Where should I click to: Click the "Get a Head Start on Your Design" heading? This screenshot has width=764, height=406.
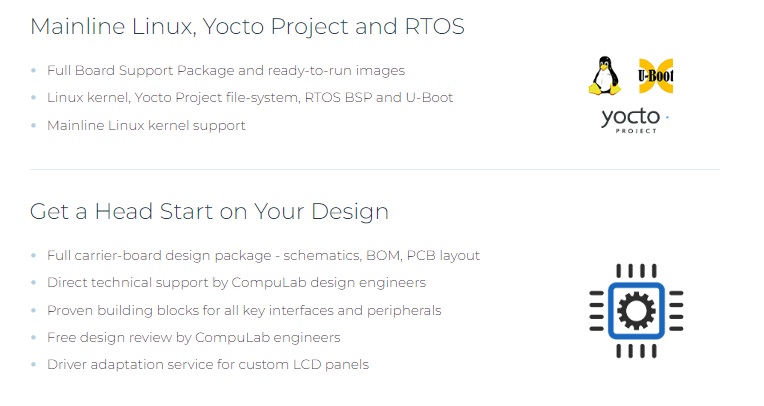coord(209,212)
